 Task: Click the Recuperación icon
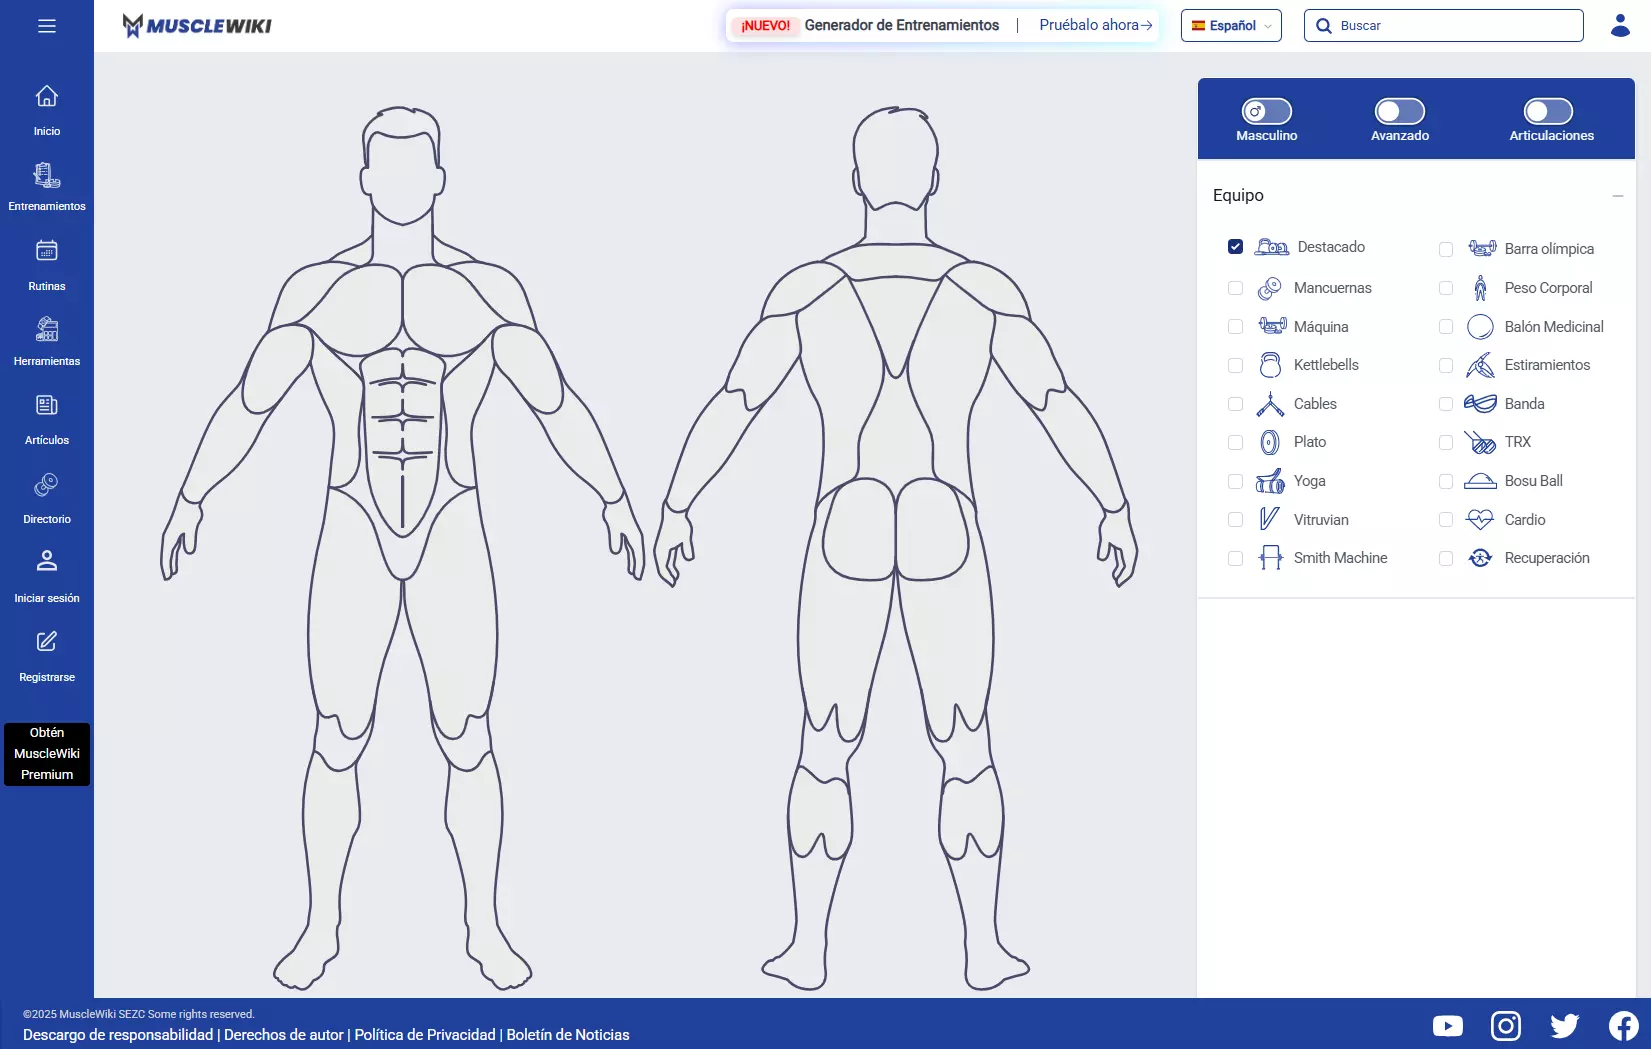point(1480,558)
